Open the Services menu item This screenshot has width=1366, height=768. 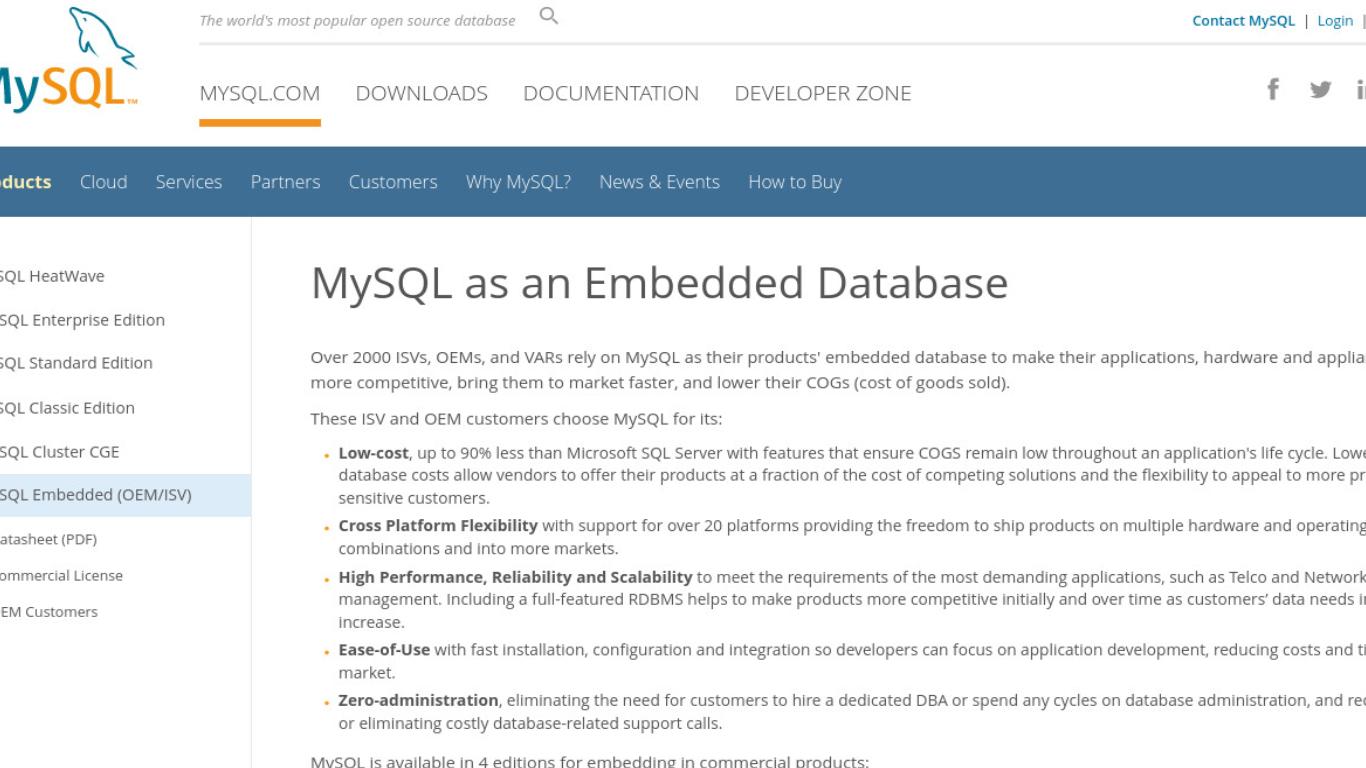(189, 182)
